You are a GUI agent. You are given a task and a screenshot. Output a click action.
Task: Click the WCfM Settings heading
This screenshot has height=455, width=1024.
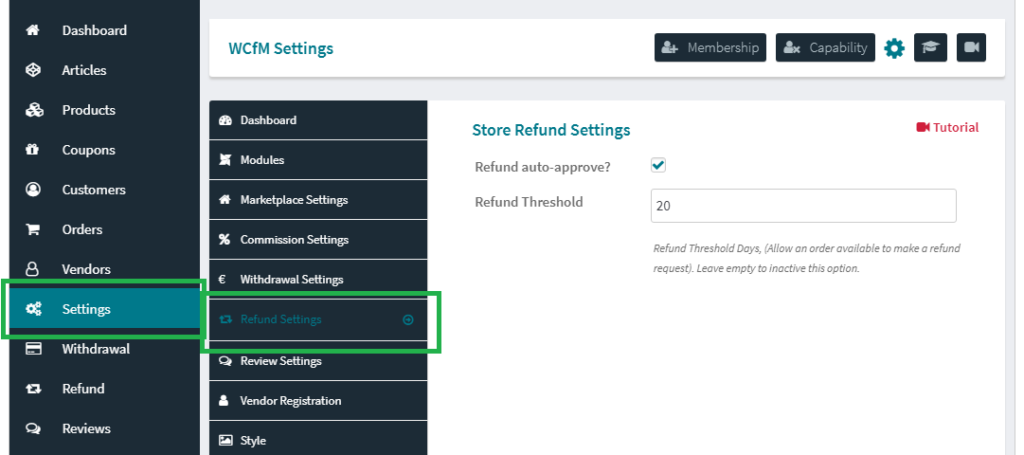(x=281, y=48)
